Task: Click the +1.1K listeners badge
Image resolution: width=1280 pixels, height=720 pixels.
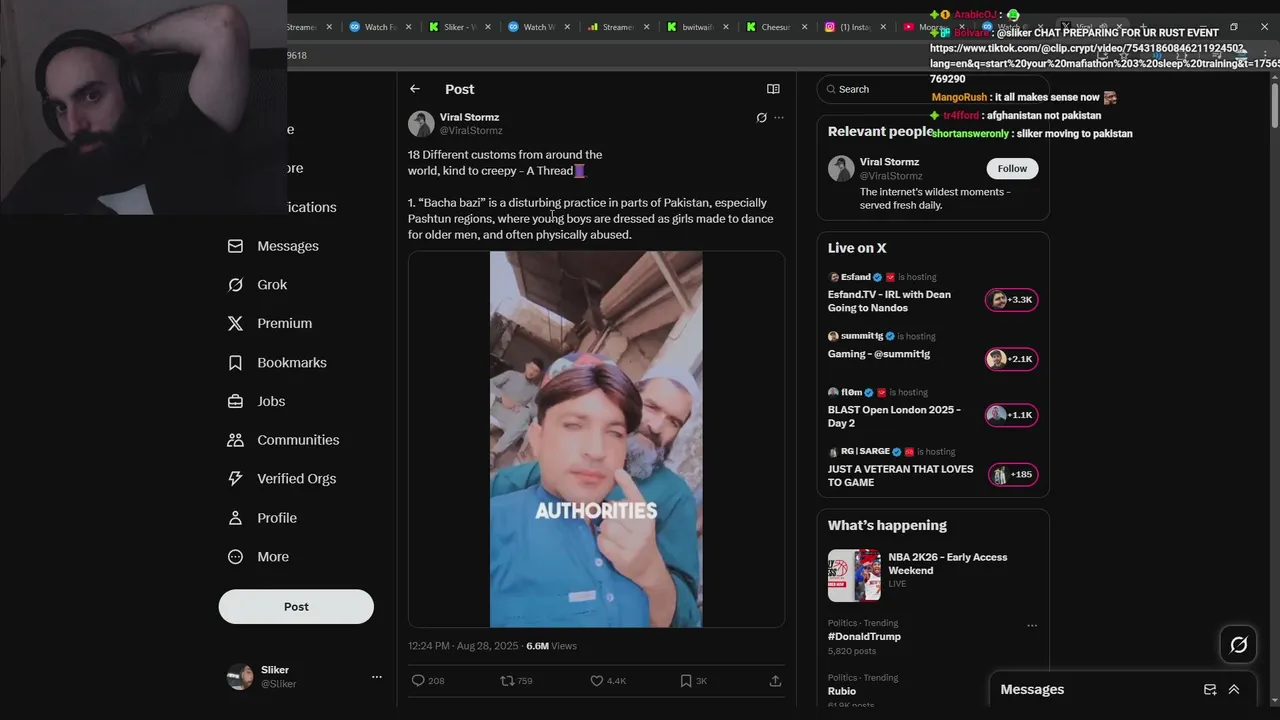Action: click(1011, 415)
